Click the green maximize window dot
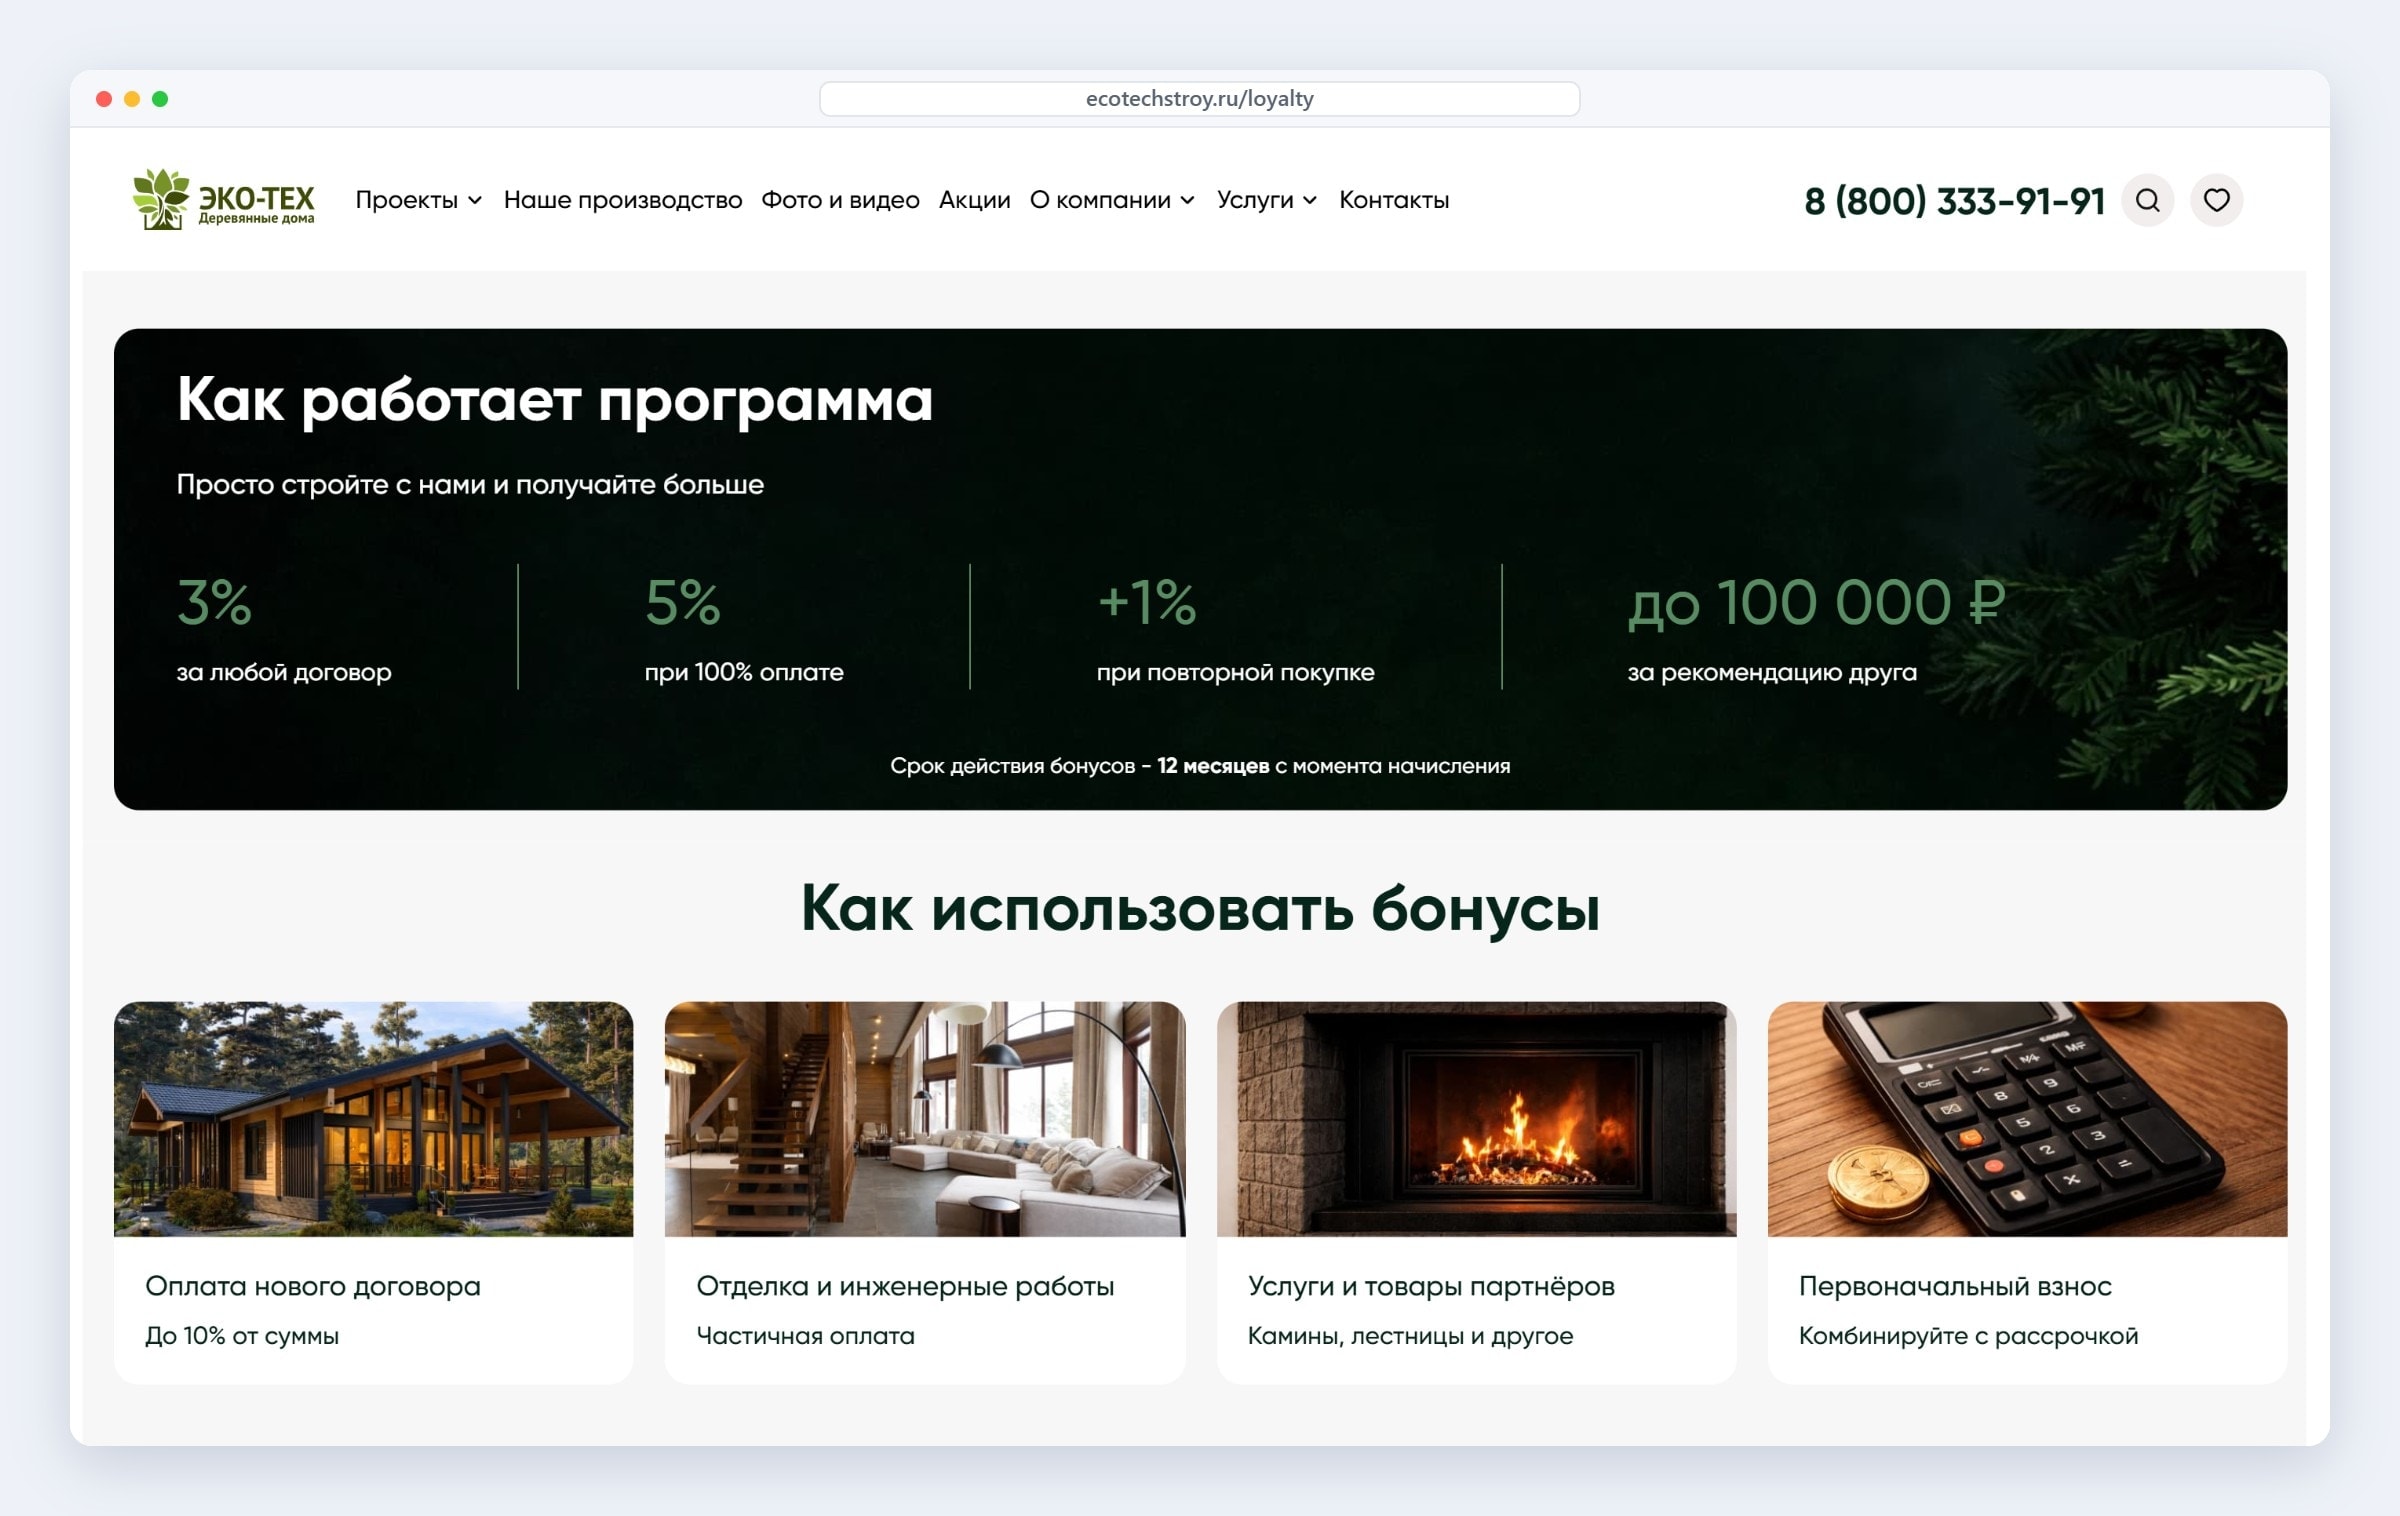Viewport: 2400px width, 1516px height. pos(160,99)
